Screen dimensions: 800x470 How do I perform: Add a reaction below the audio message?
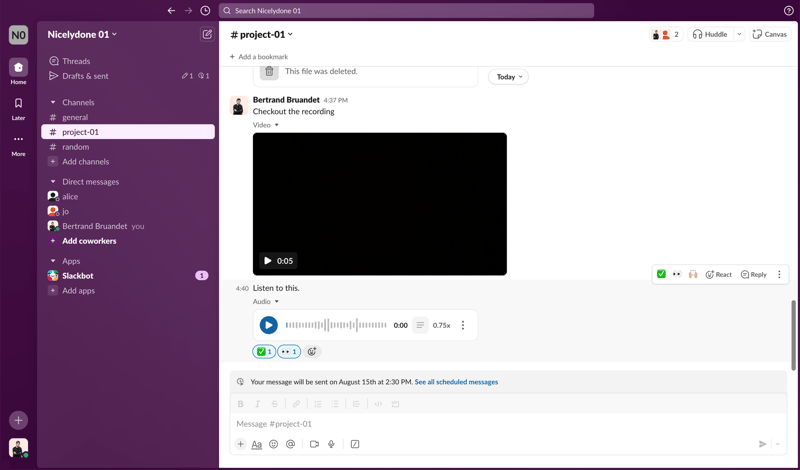tap(312, 352)
